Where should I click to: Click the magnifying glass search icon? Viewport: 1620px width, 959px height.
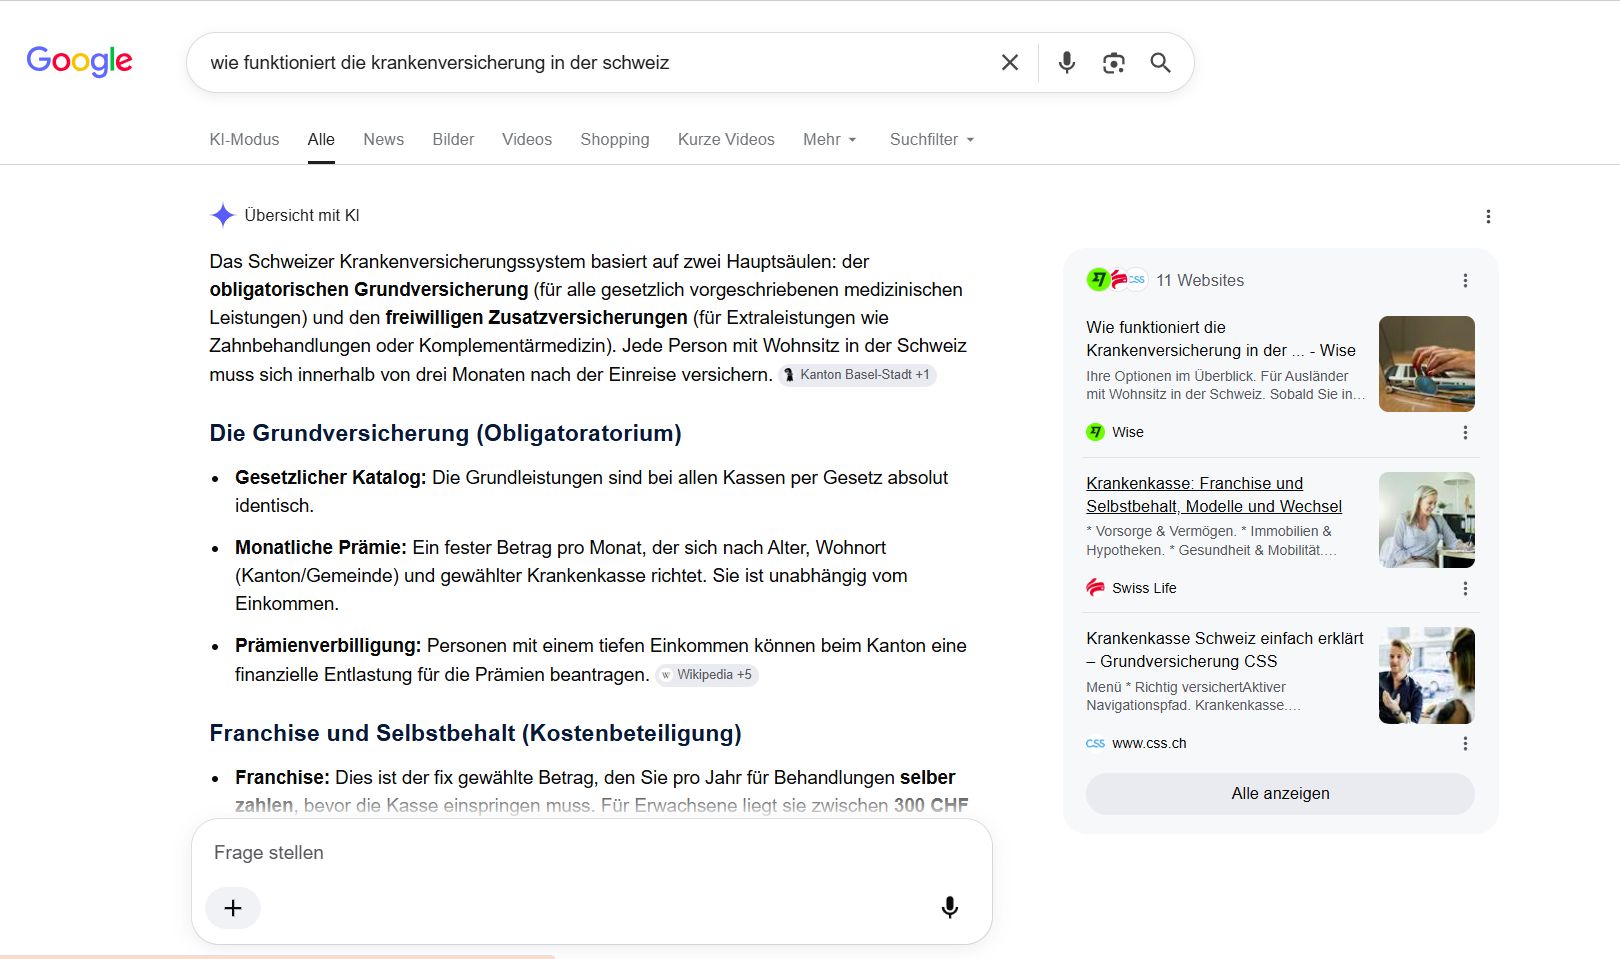point(1160,63)
